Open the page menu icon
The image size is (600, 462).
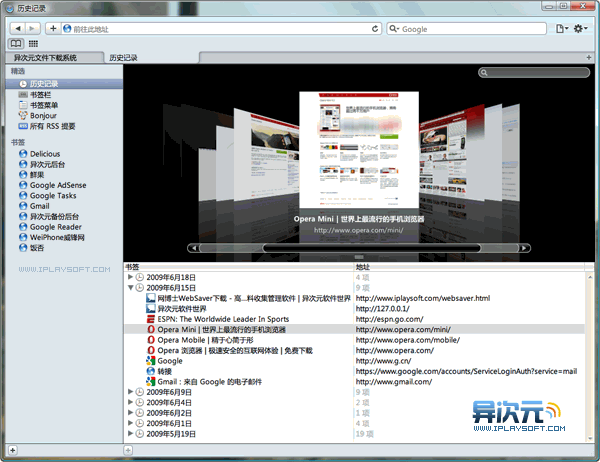(x=562, y=29)
